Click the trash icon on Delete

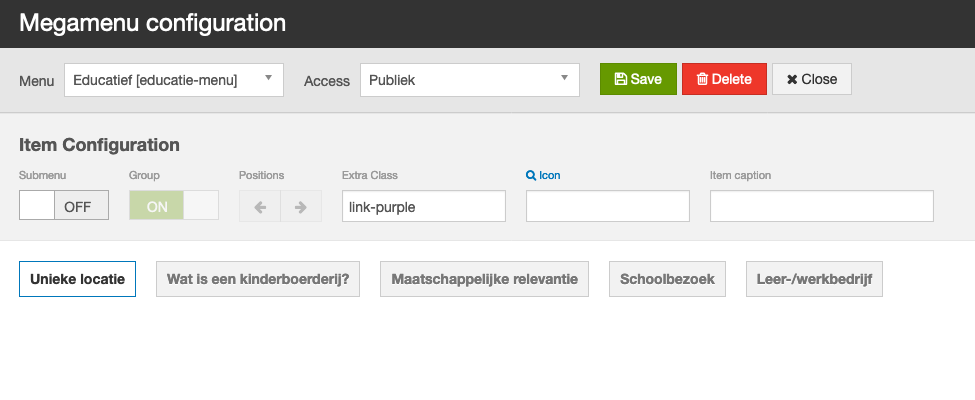point(702,79)
